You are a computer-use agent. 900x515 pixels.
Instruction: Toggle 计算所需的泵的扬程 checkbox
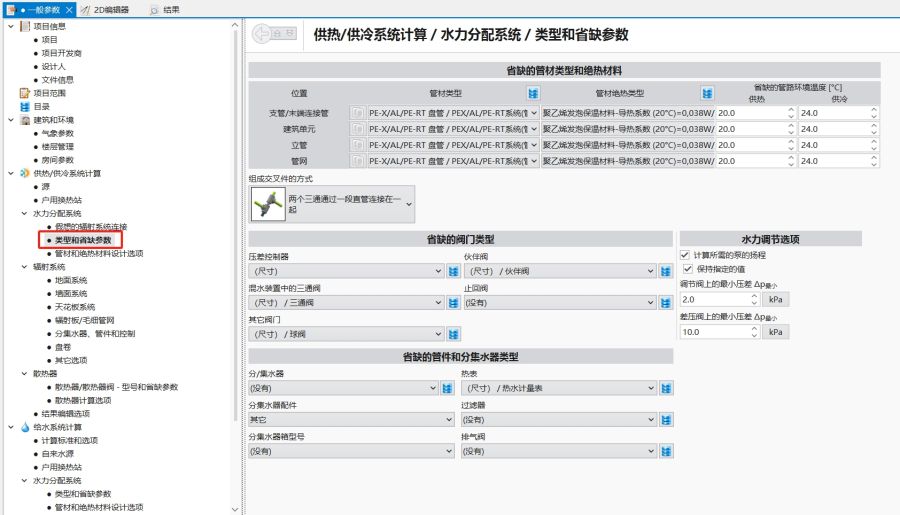pos(685,255)
